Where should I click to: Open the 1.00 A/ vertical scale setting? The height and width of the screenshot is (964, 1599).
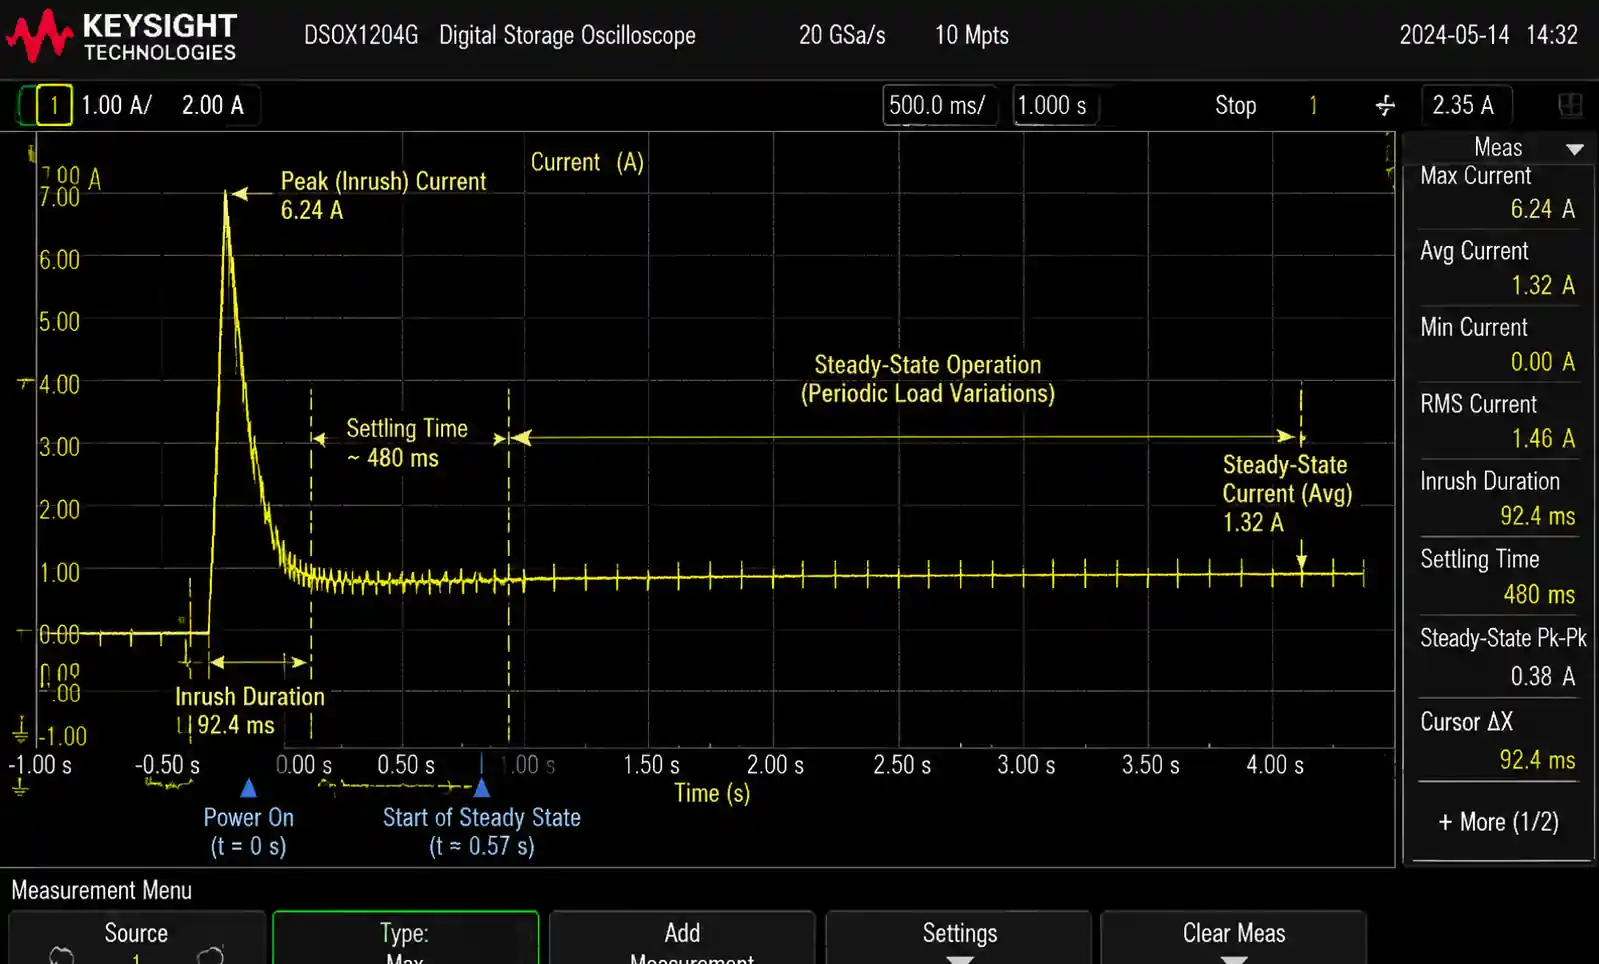pyautogui.click(x=116, y=105)
